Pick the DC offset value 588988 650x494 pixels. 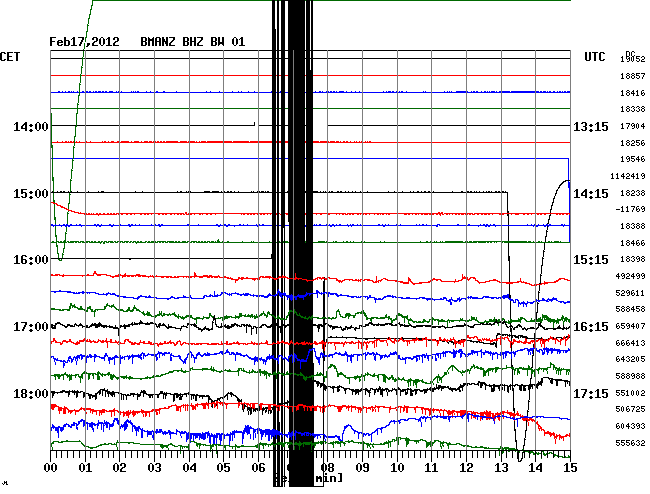(630, 376)
